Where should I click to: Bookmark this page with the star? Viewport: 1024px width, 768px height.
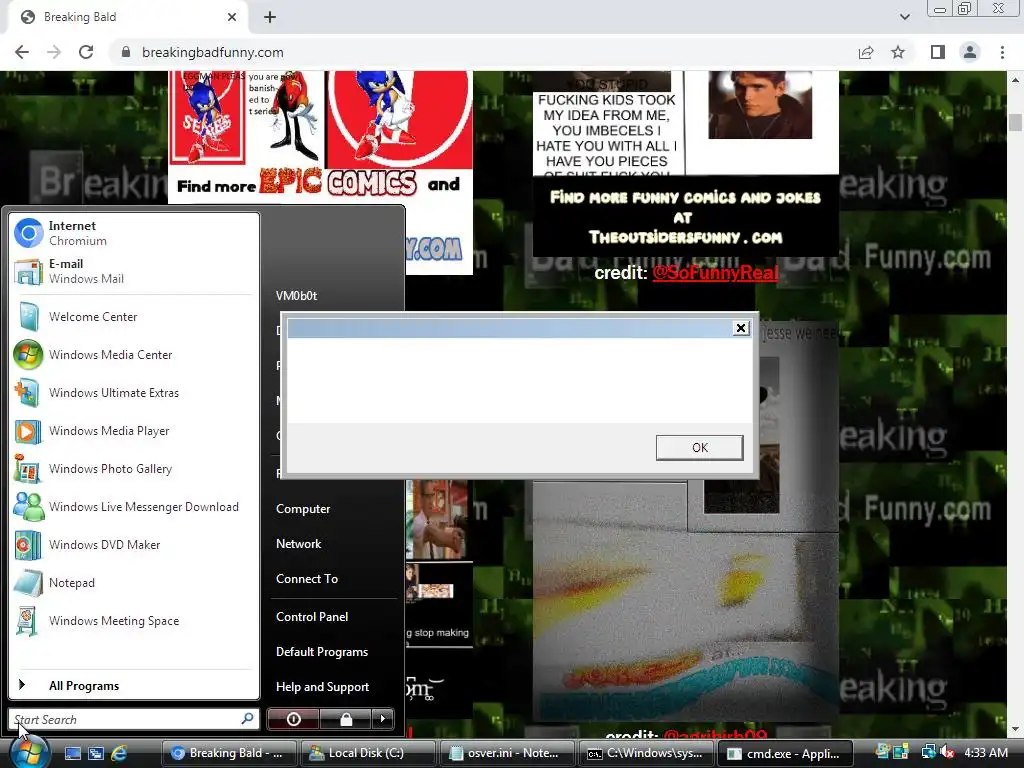tap(899, 52)
